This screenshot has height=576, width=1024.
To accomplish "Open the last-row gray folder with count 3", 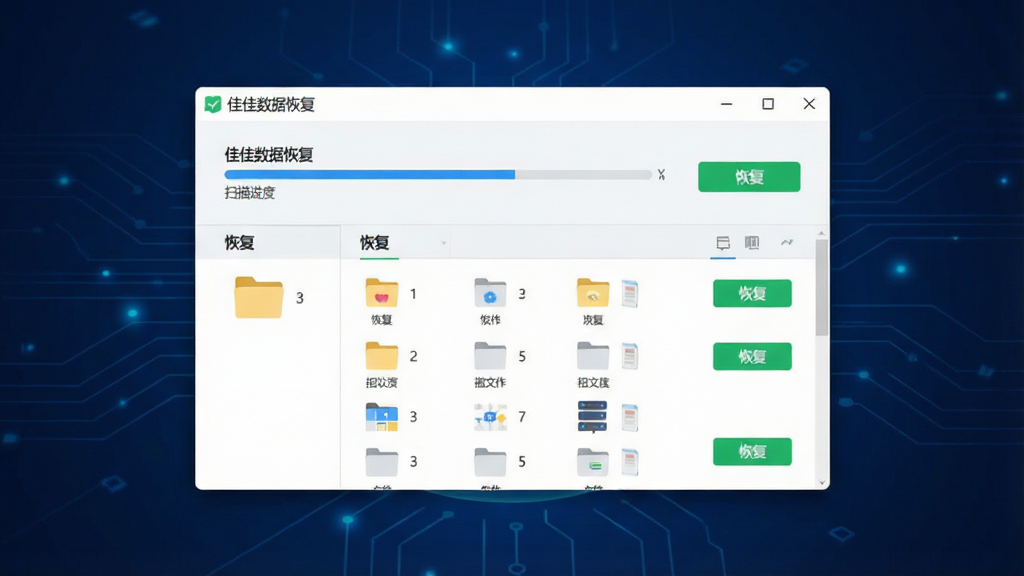I will (382, 462).
